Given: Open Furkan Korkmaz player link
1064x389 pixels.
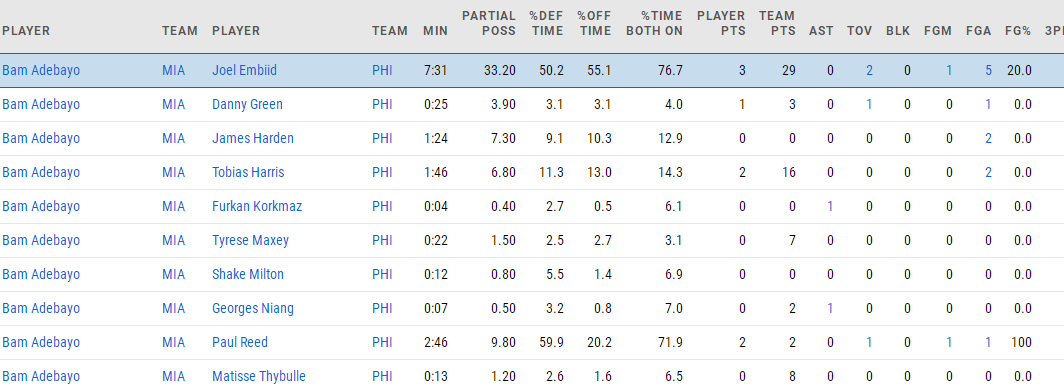Looking at the screenshot, I should click(x=256, y=206).
